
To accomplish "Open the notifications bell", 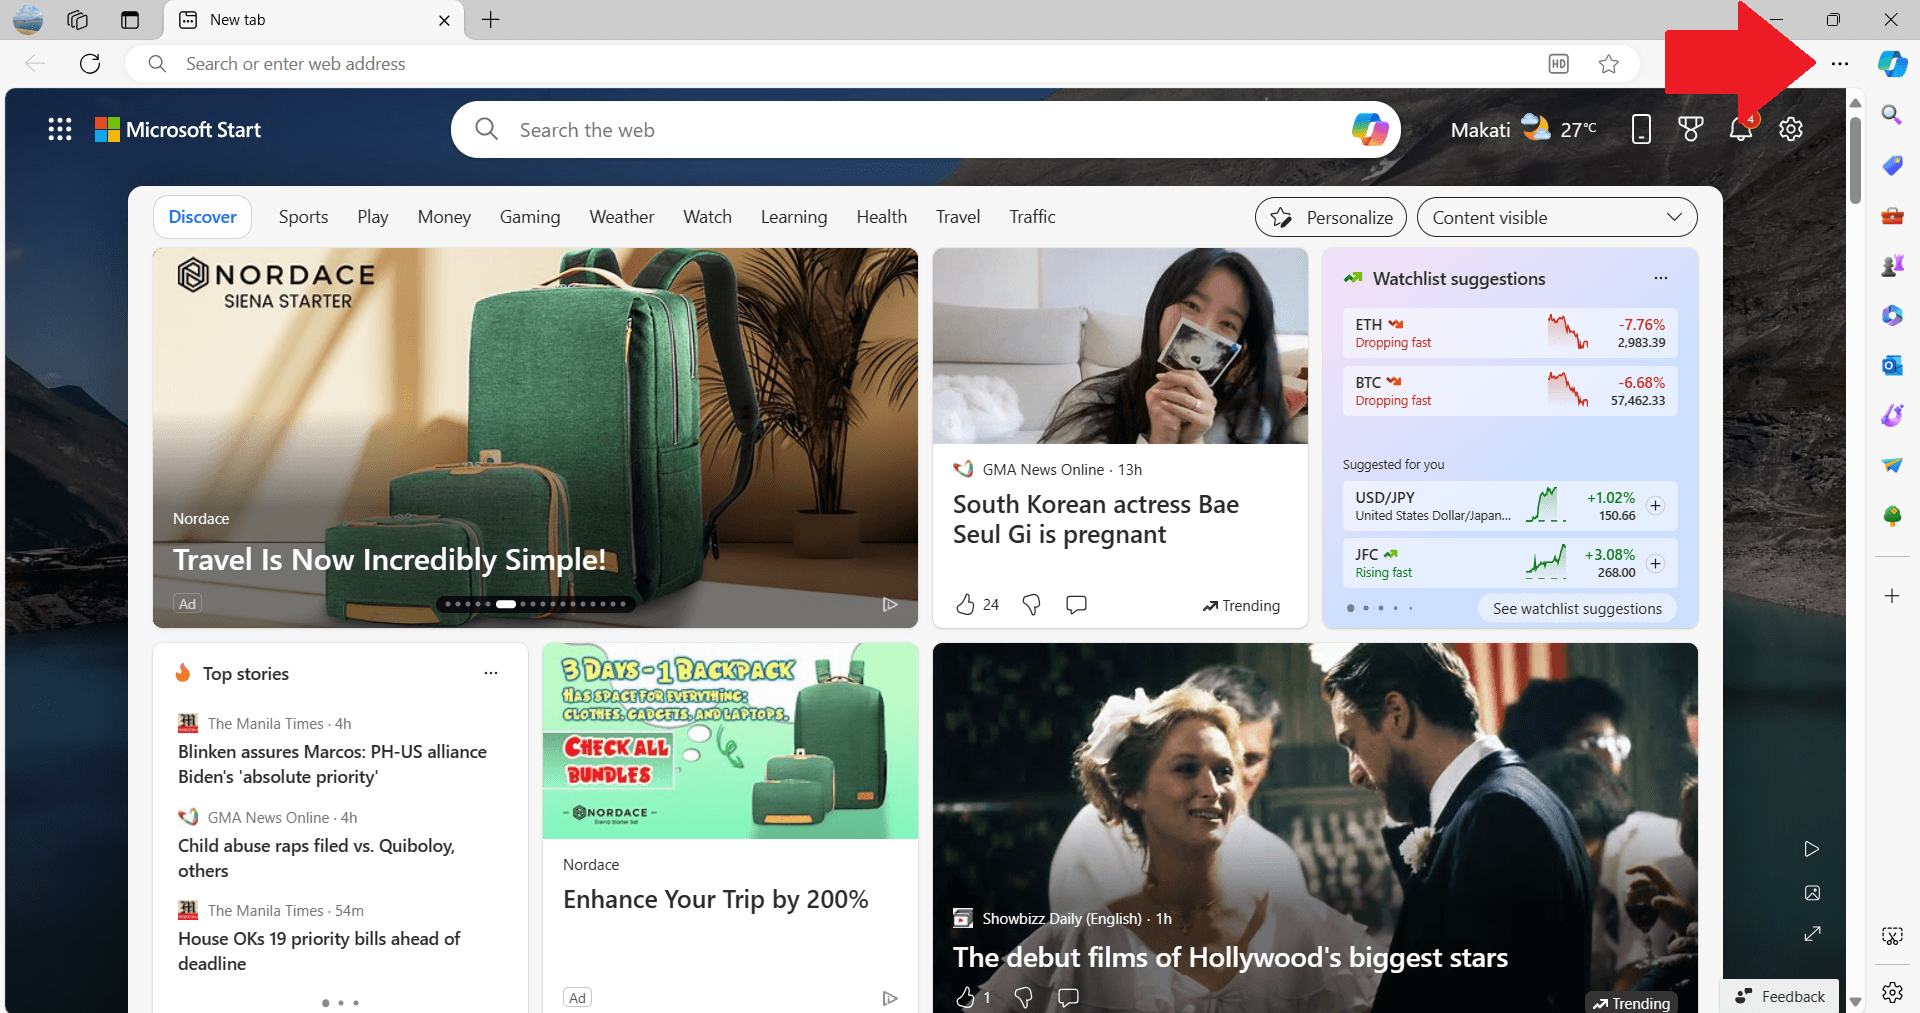I will pos(1741,129).
